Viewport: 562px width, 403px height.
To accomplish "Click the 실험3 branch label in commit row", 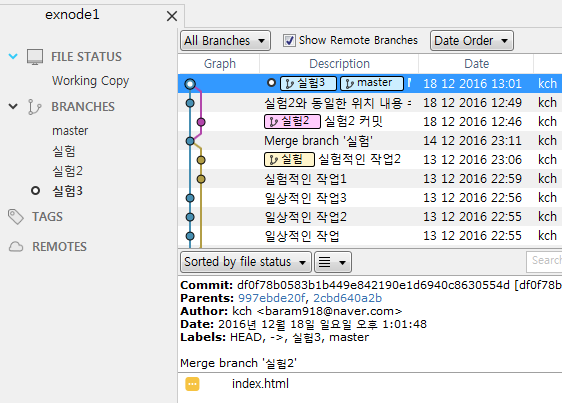I will (308, 83).
